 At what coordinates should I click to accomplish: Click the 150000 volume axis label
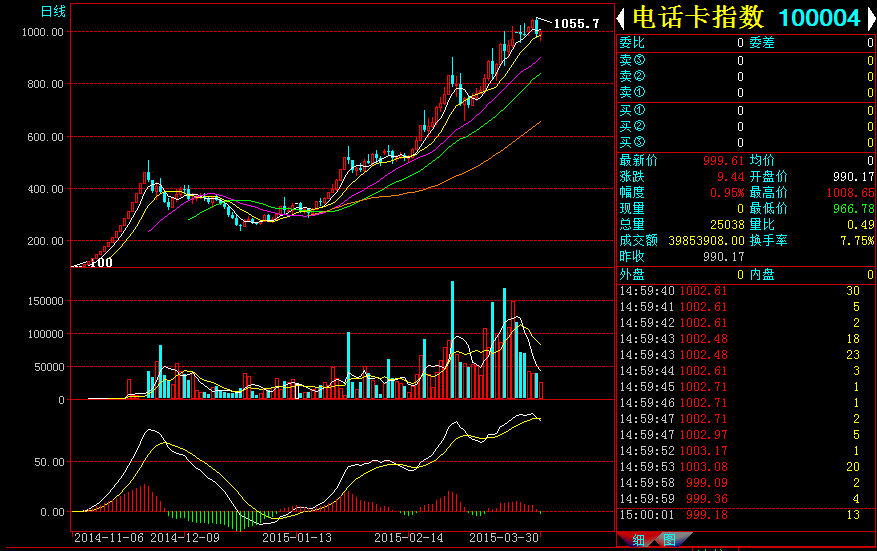click(46, 301)
